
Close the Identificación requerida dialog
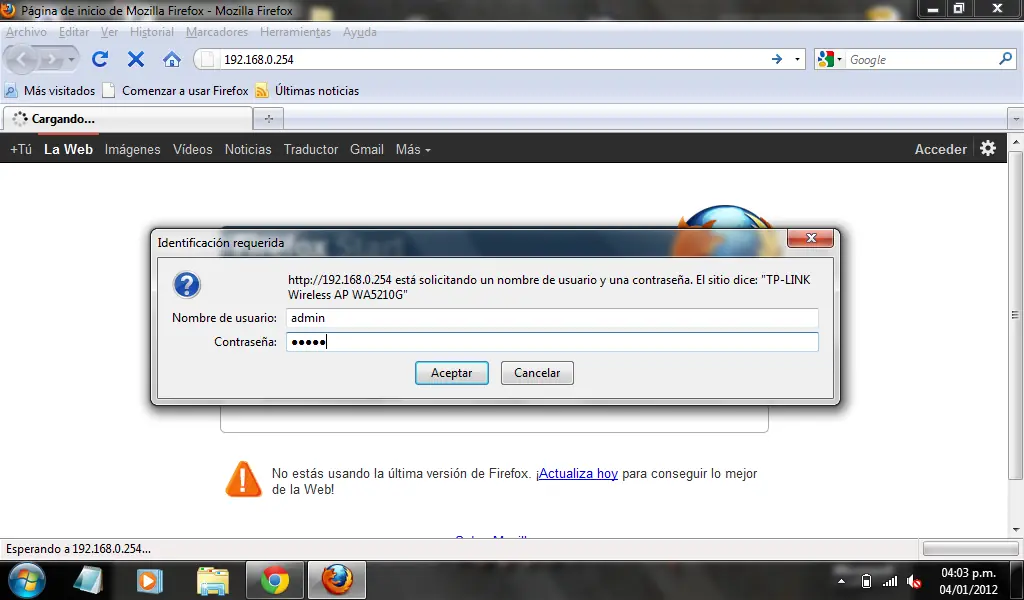pyautogui.click(x=810, y=238)
